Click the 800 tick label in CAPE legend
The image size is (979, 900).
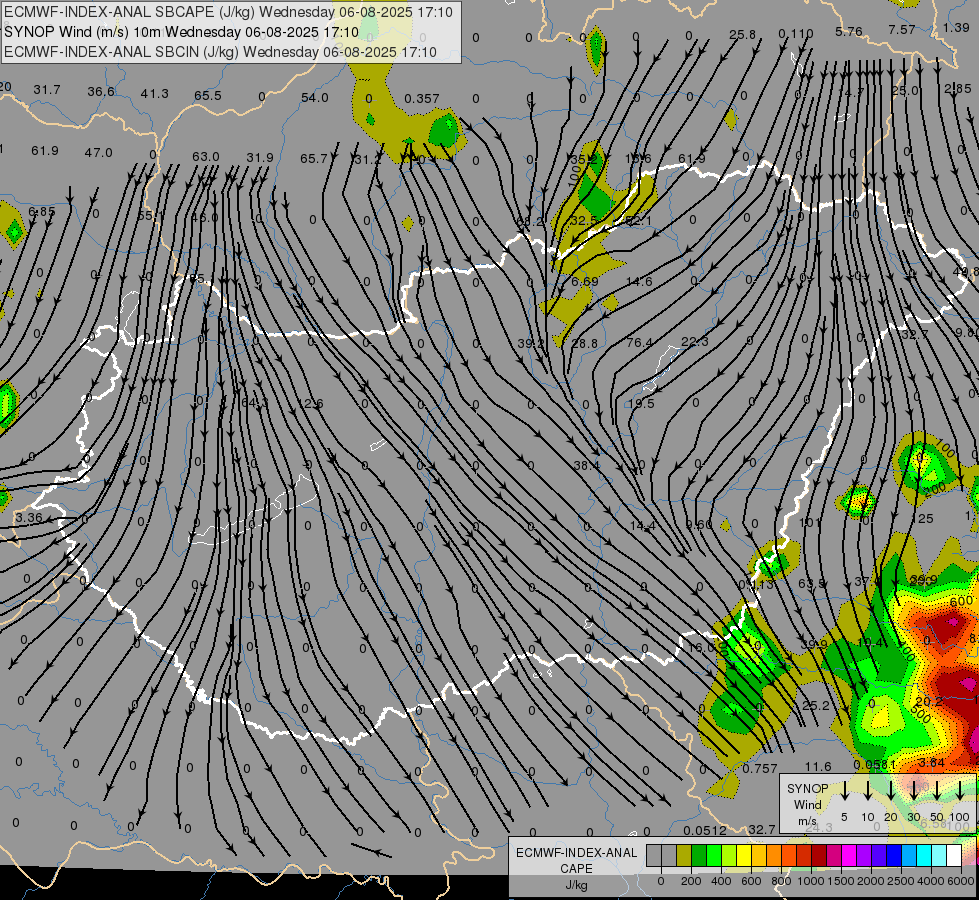(781, 881)
